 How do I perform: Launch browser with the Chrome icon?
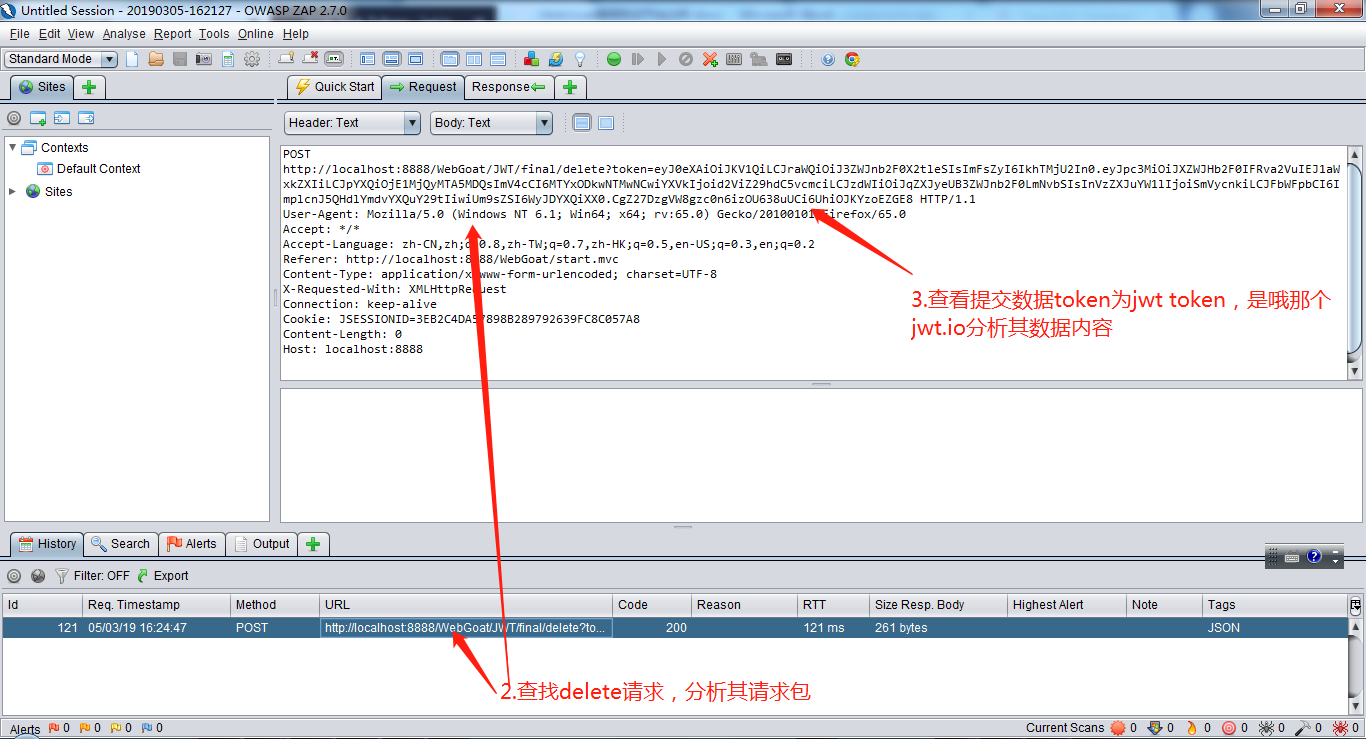click(852, 59)
